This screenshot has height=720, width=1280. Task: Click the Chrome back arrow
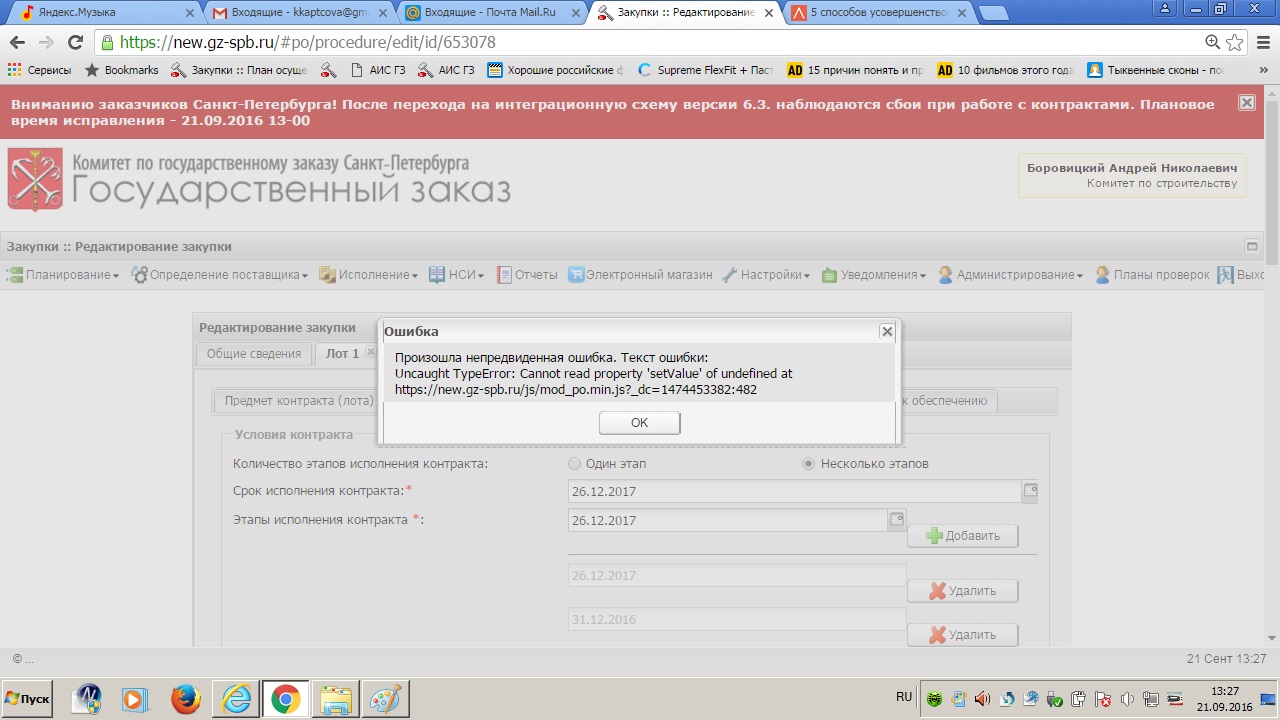pos(17,43)
